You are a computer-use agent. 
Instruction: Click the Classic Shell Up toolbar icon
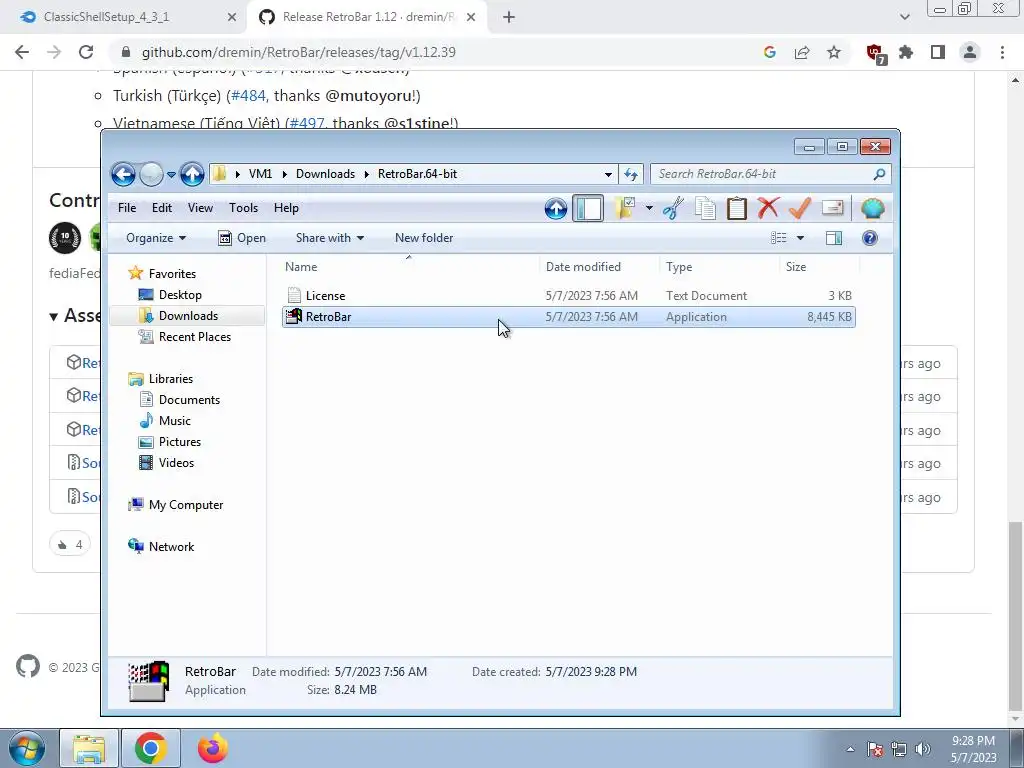[x=556, y=208]
